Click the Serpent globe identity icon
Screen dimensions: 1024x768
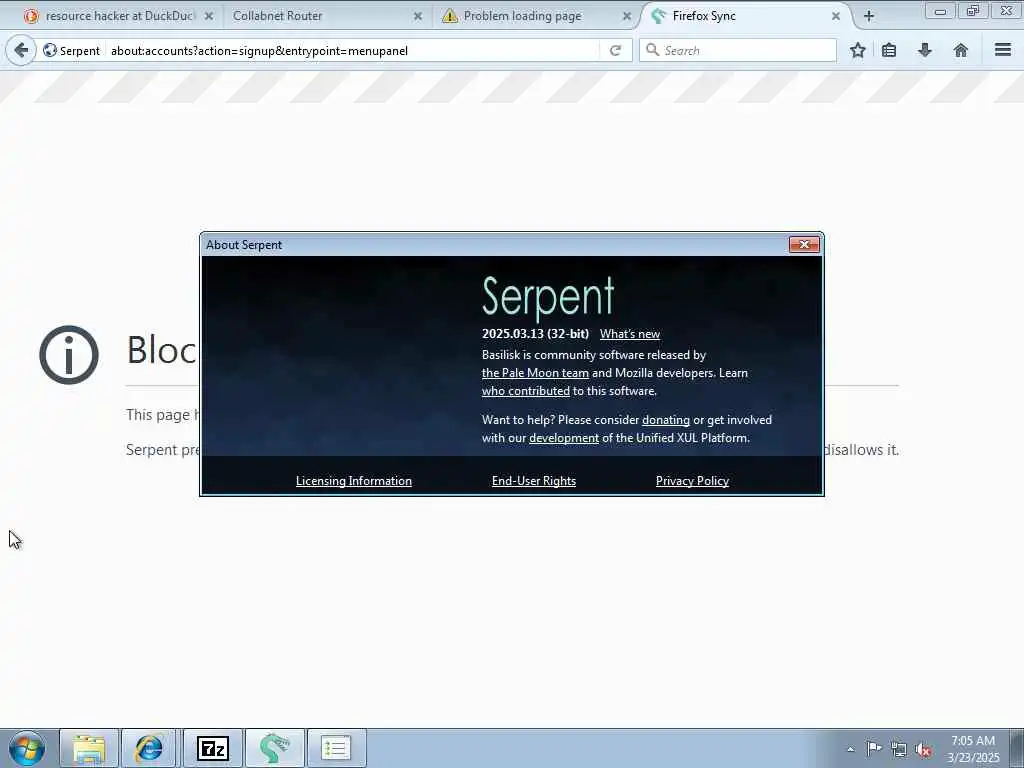pyautogui.click(x=50, y=50)
